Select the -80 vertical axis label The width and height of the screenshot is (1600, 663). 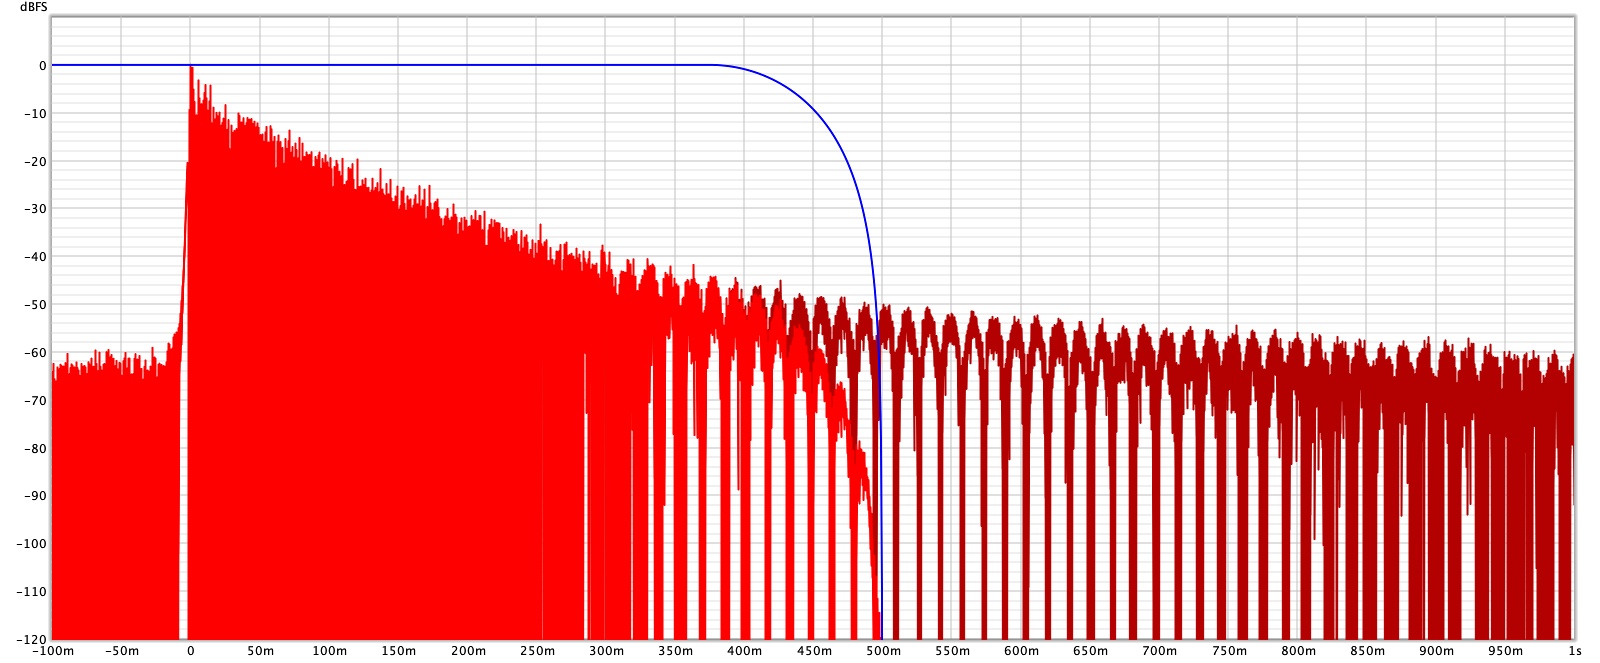[x=36, y=449]
